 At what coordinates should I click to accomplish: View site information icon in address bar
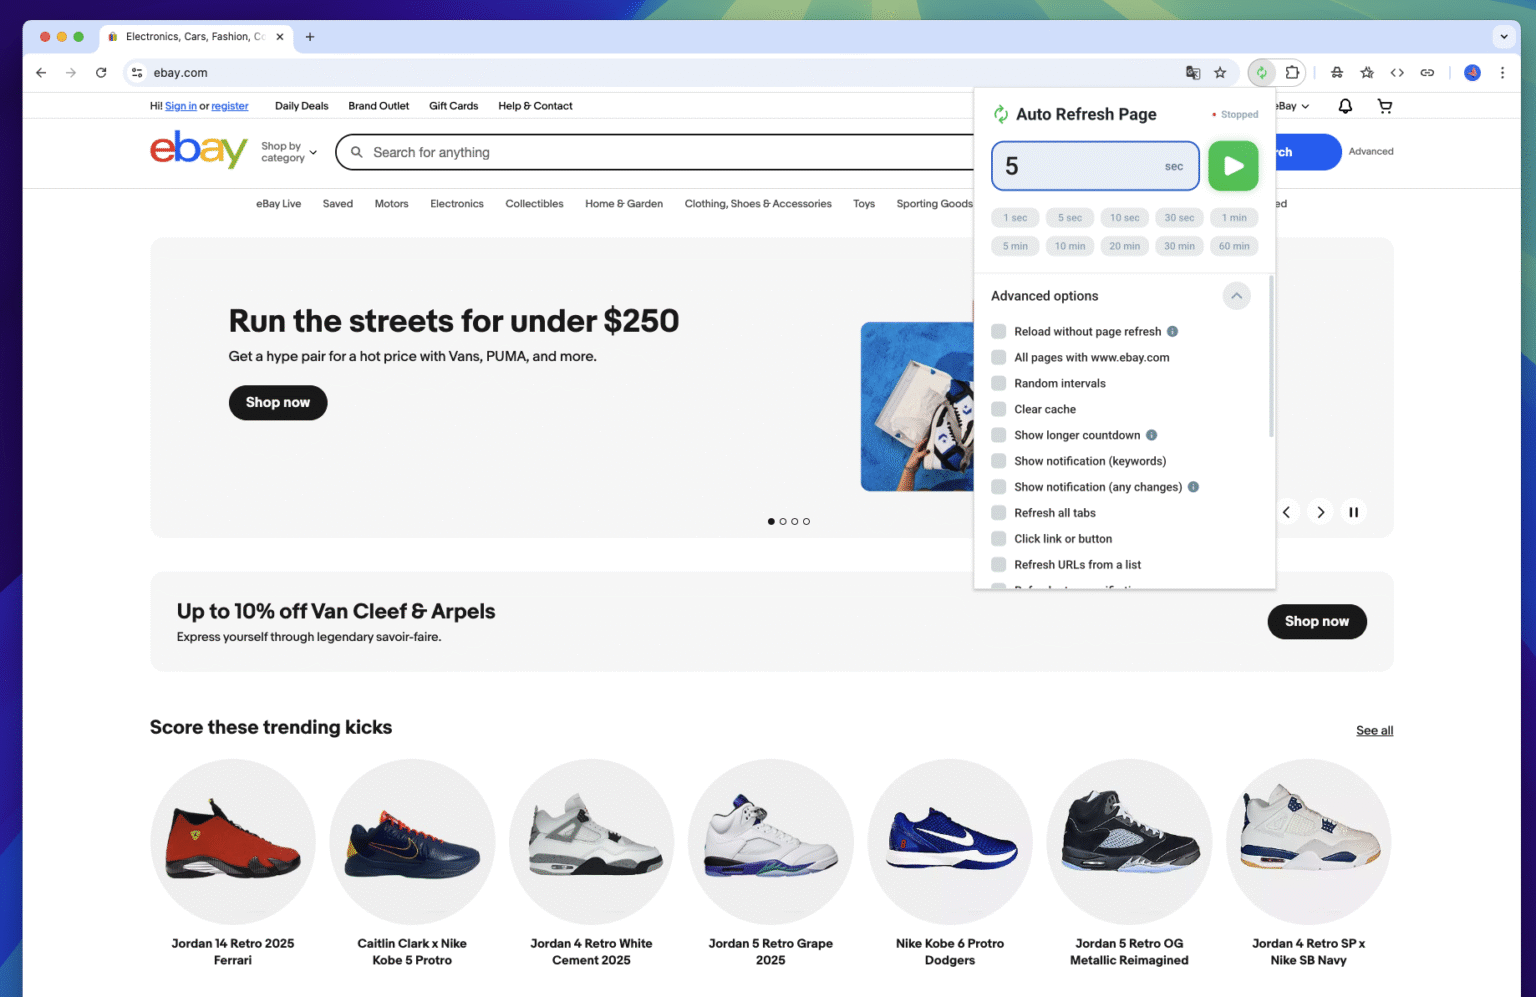pyautogui.click(x=137, y=72)
